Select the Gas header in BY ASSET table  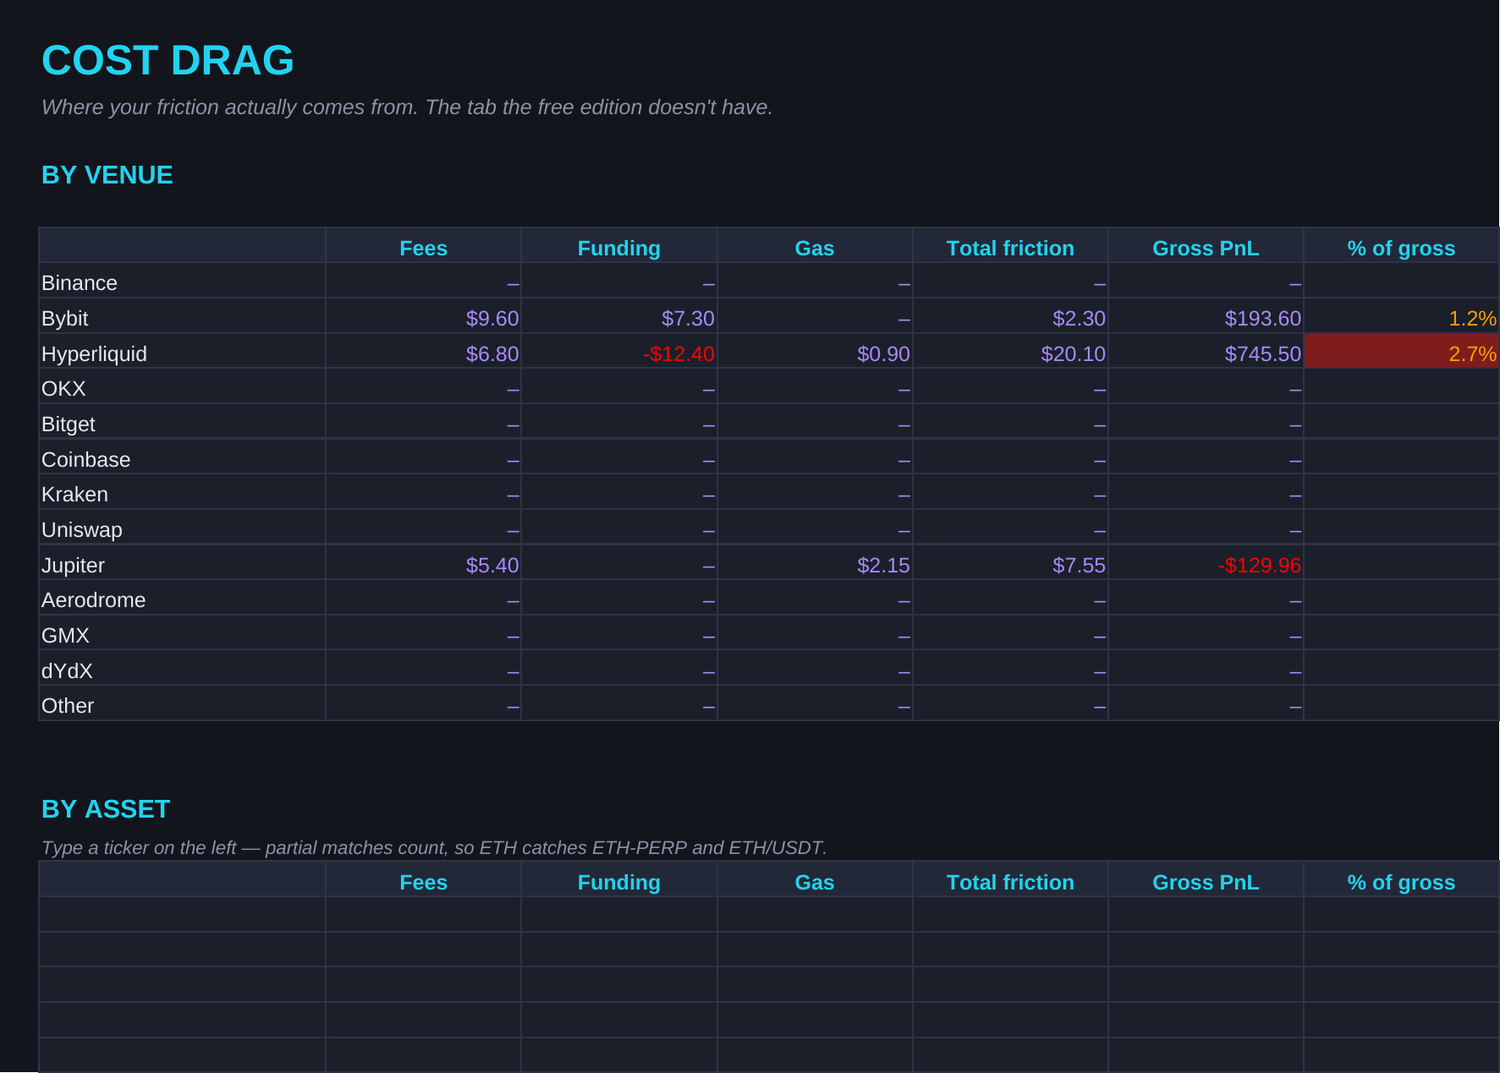(x=815, y=882)
